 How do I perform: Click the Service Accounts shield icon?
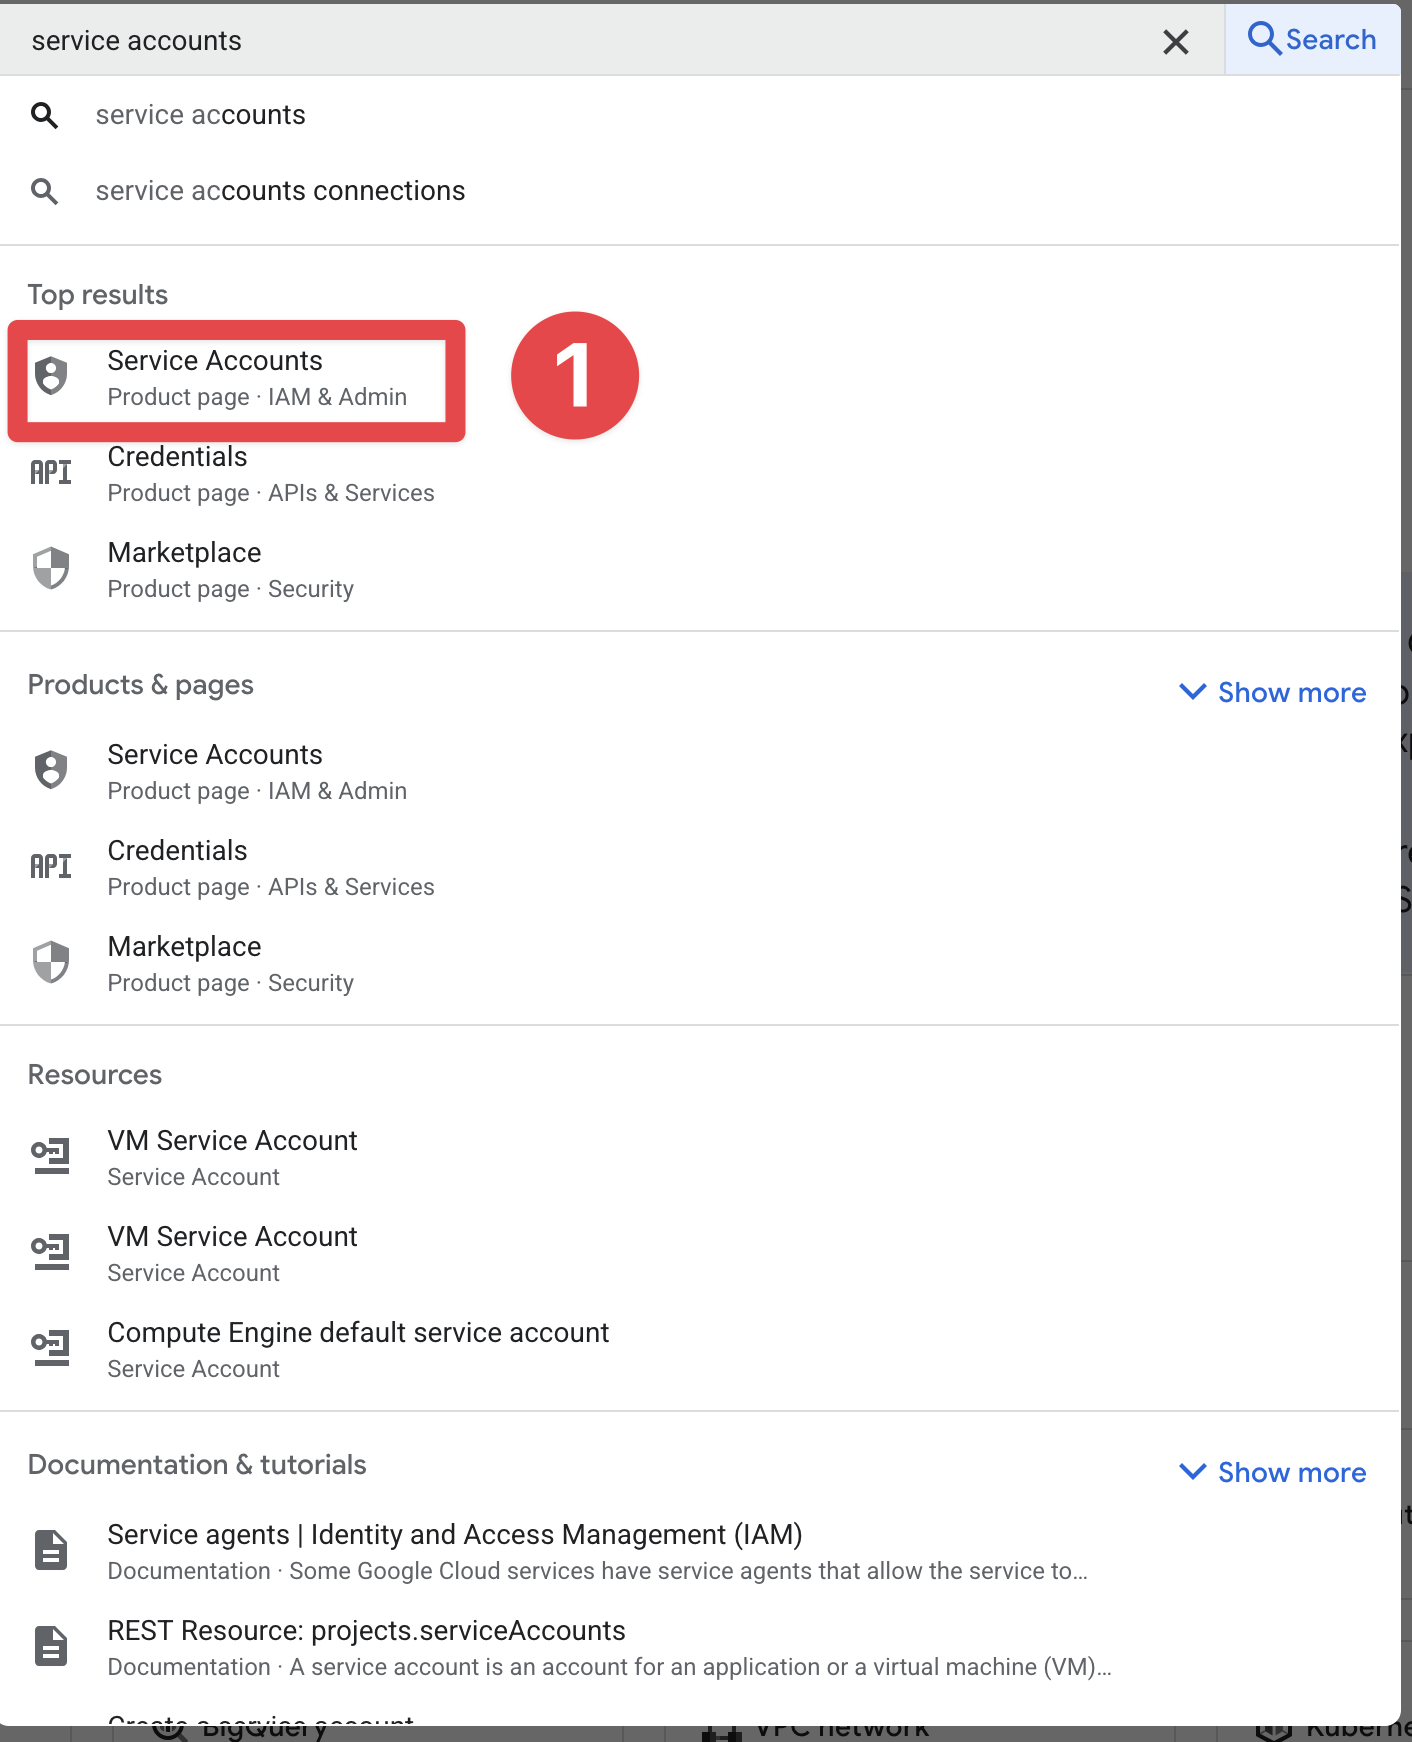(x=50, y=376)
